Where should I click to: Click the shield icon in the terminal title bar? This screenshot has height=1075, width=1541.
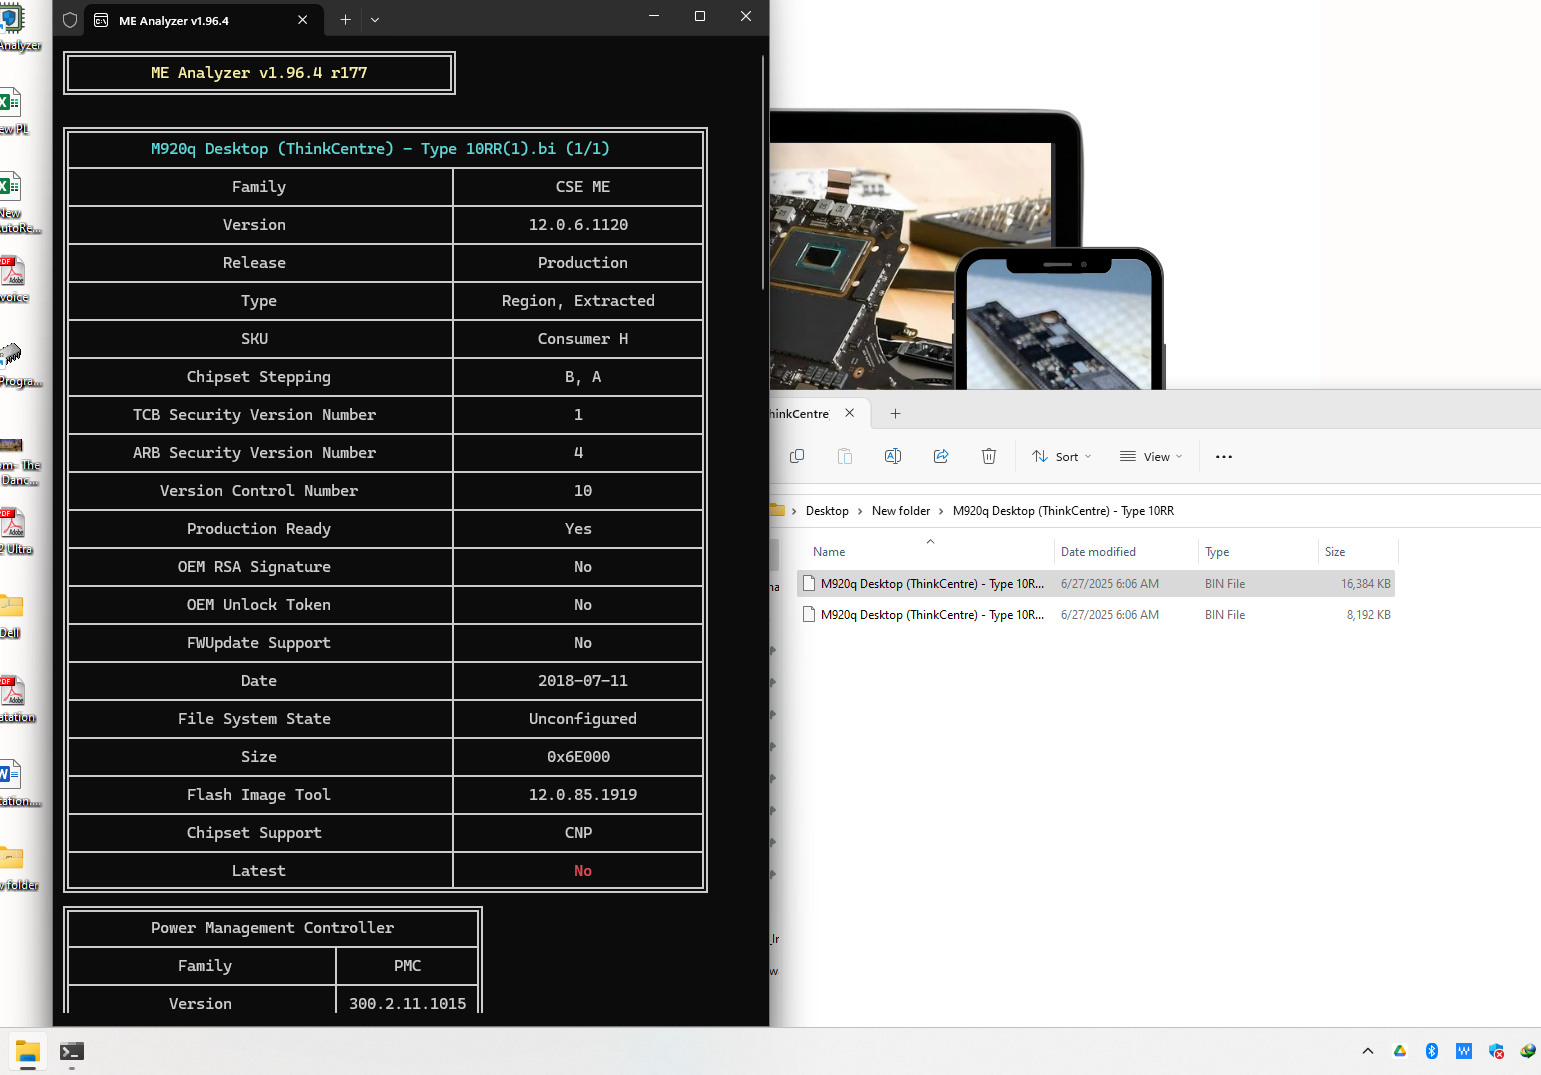point(70,20)
